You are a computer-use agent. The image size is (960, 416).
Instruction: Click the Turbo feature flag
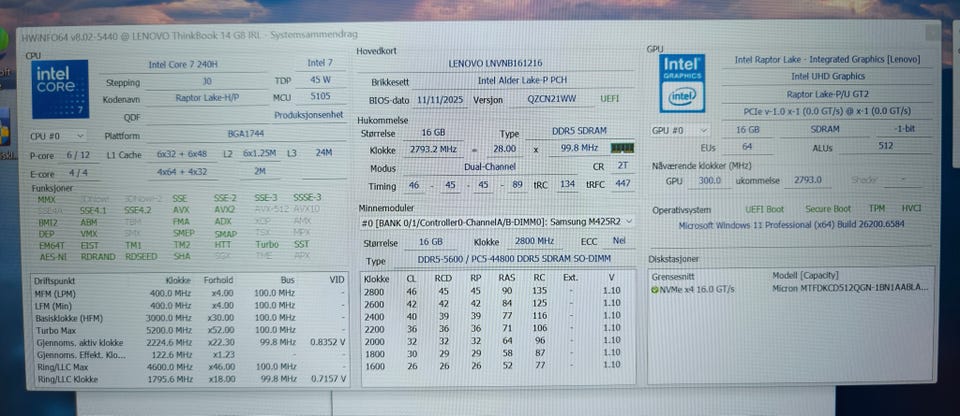(x=267, y=244)
